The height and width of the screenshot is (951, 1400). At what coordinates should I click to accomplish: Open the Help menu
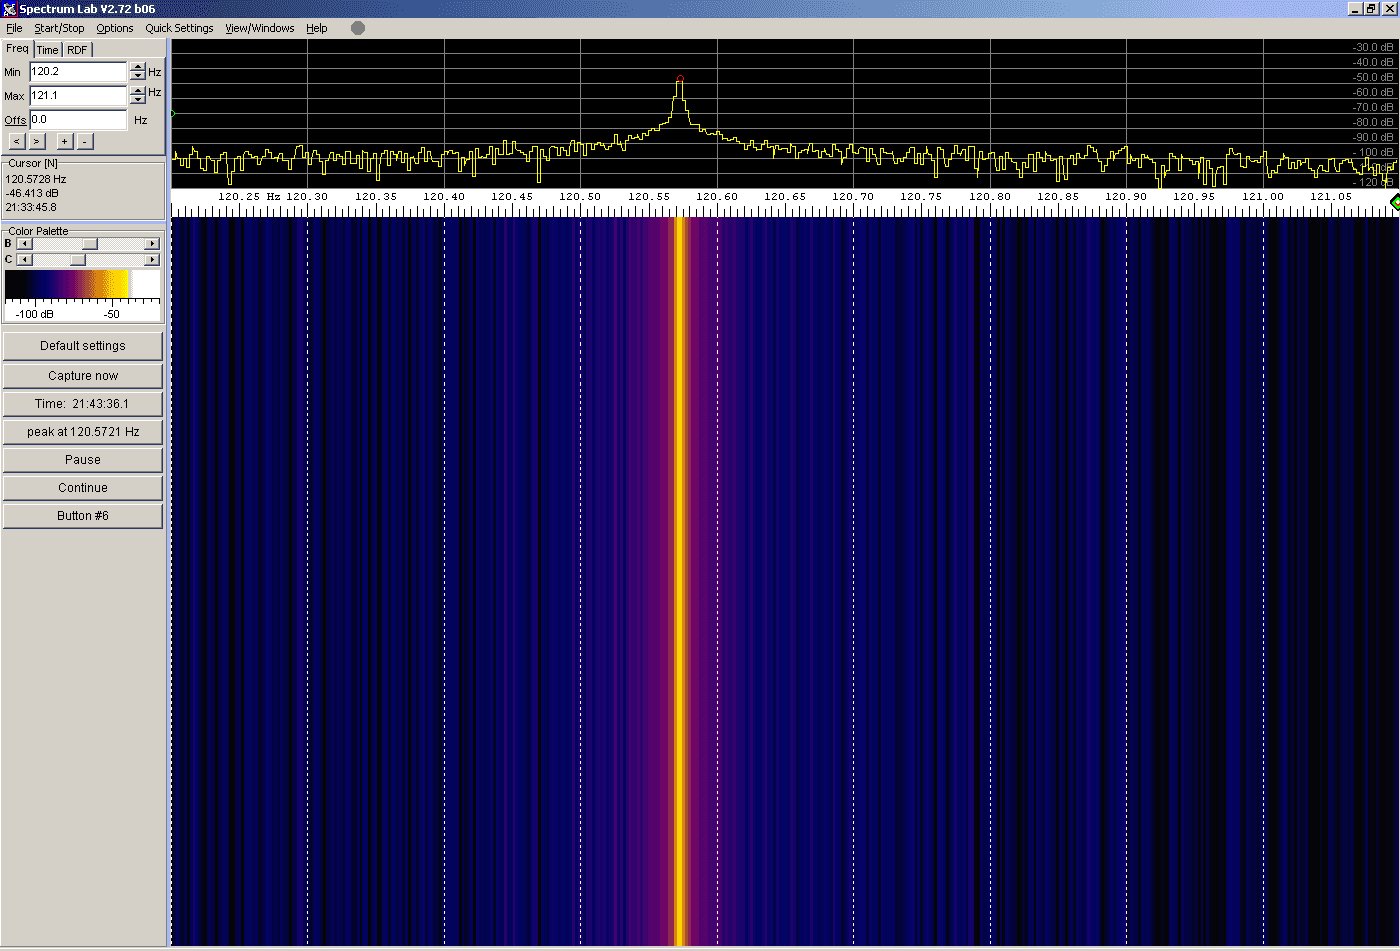317,28
